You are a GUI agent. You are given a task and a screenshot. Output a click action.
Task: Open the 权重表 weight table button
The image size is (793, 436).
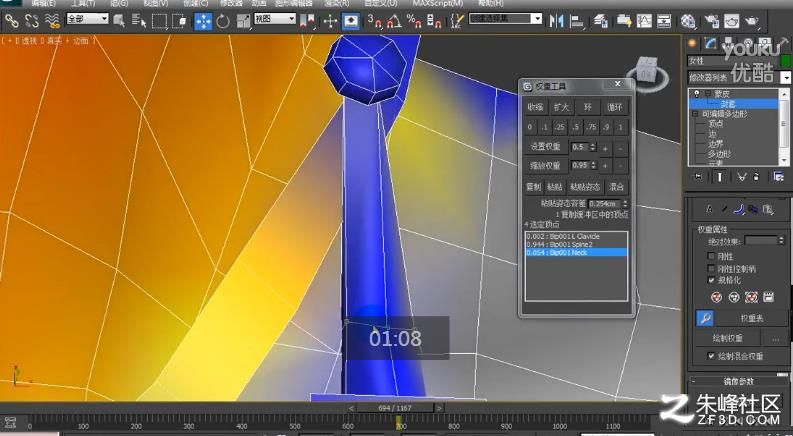coord(752,318)
